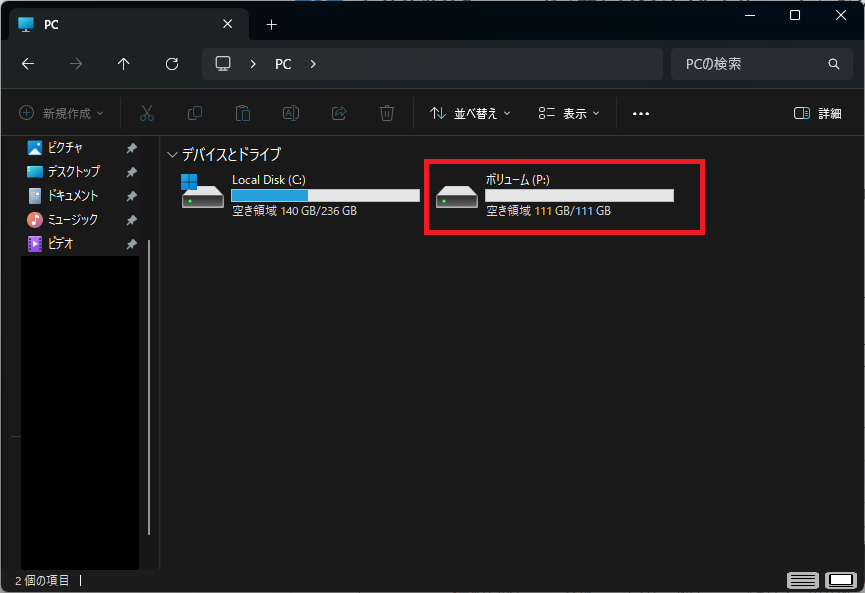Click the Cut scissors icon
Viewport: 865px width, 593px height.
point(147,113)
